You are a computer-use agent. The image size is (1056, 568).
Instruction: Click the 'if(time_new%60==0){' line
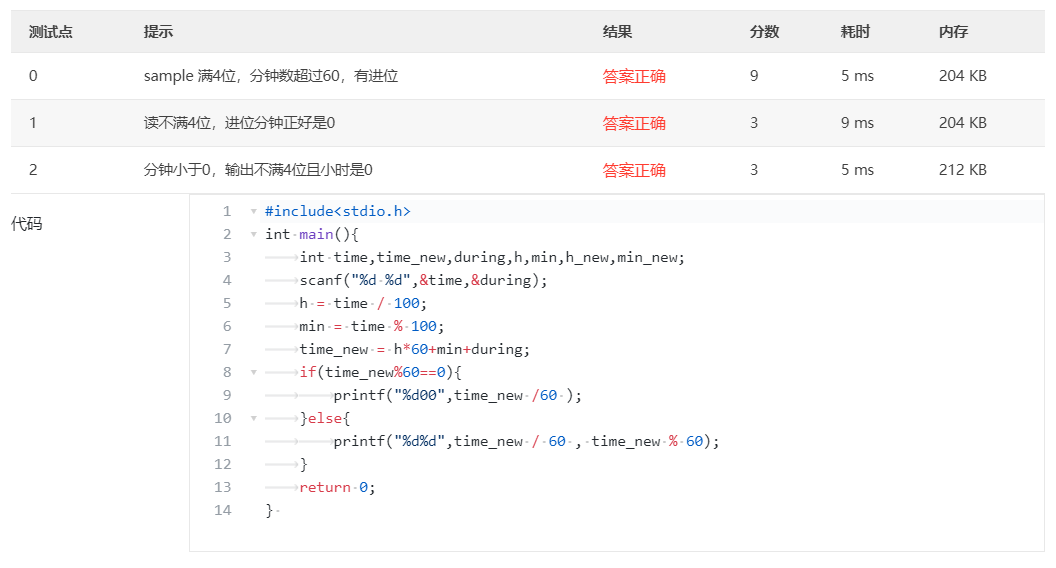point(381,372)
